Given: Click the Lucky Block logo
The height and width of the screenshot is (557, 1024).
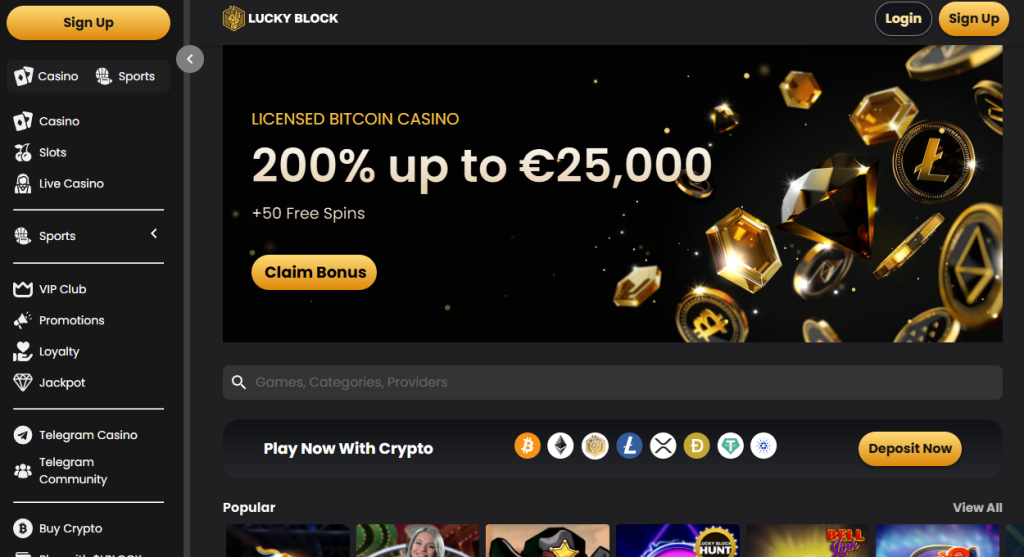Looking at the screenshot, I should [x=280, y=18].
